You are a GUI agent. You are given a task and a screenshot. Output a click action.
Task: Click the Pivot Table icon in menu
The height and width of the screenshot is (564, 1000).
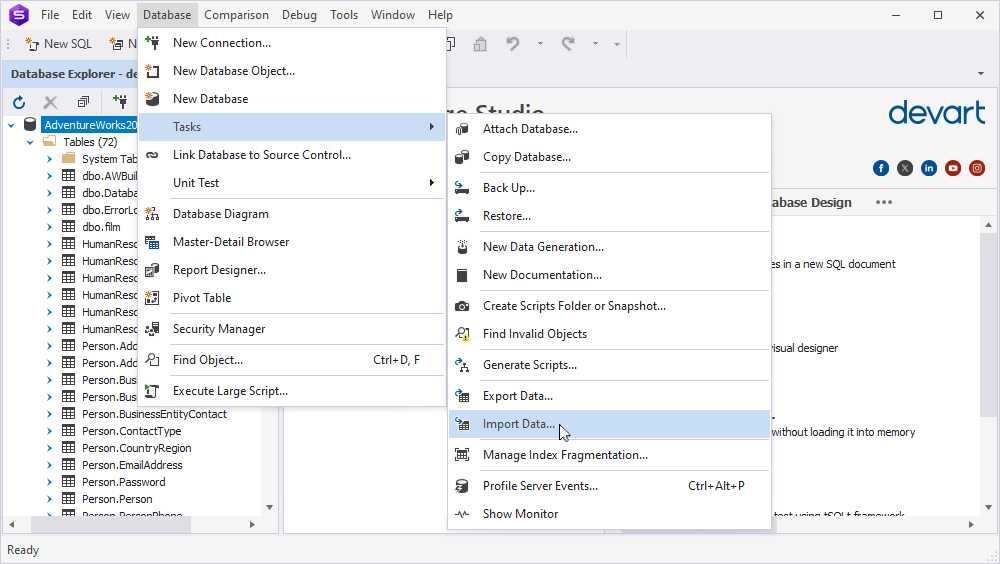point(152,298)
